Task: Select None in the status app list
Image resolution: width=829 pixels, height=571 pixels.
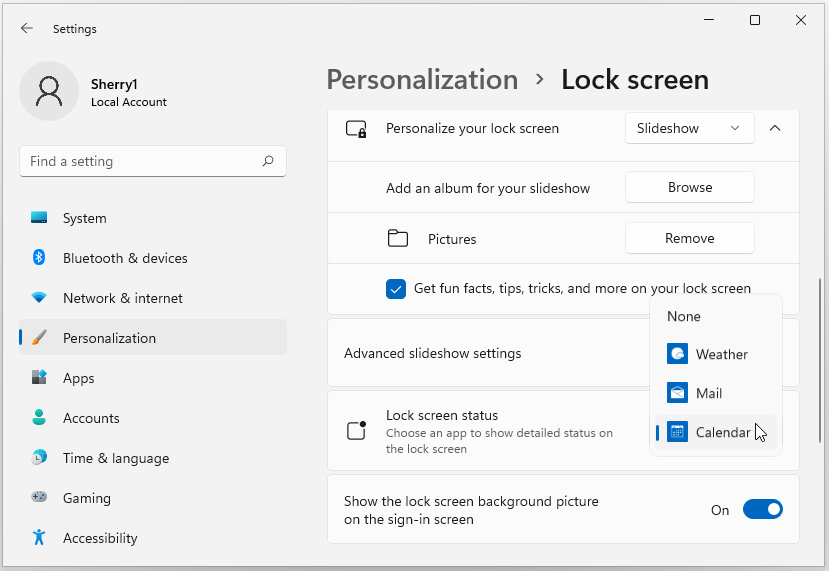Action: 684,316
